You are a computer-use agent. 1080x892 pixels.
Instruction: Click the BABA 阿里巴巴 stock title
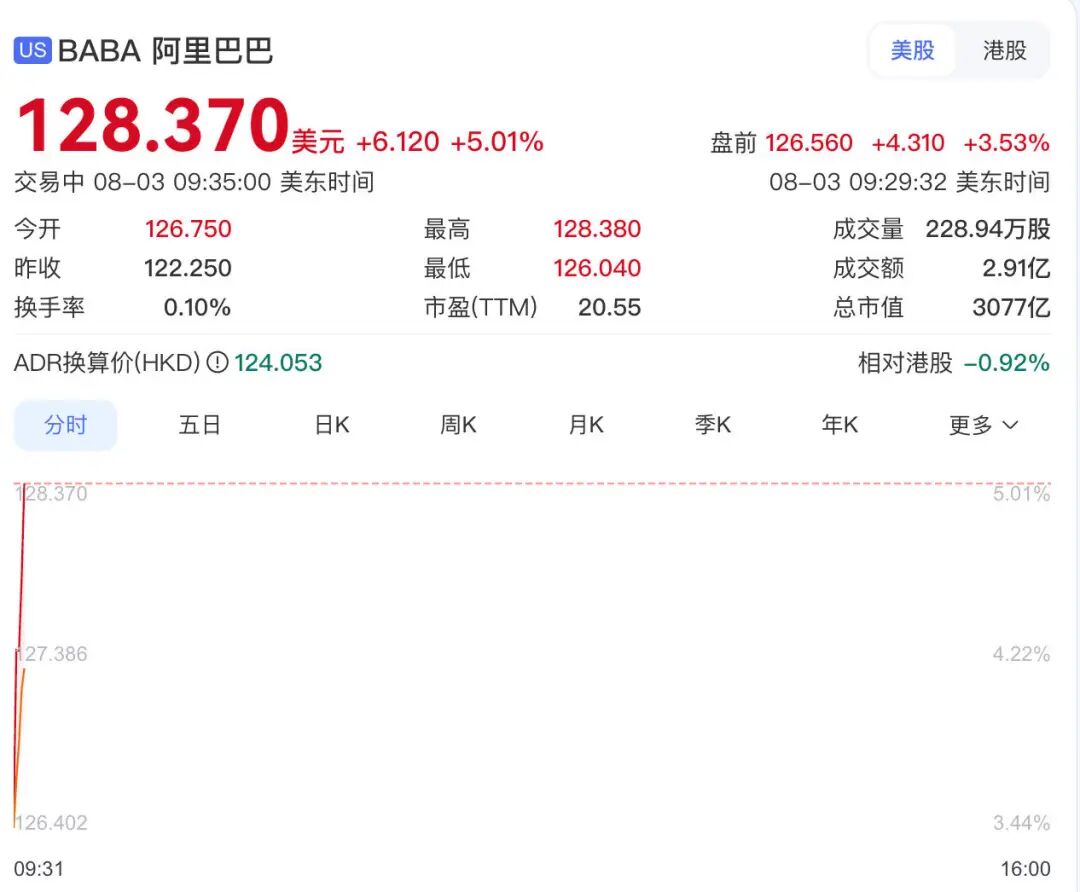[165, 51]
